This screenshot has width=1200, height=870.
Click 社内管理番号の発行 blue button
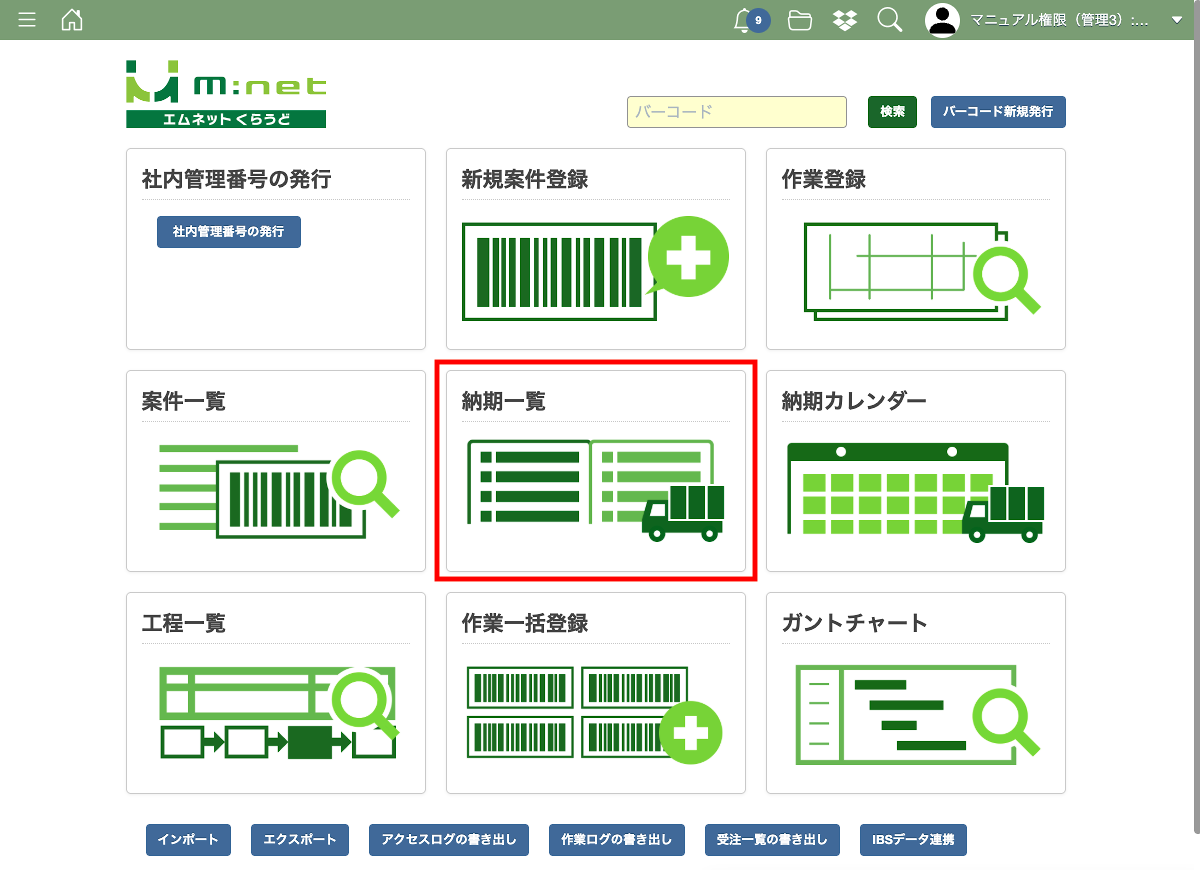click(228, 231)
